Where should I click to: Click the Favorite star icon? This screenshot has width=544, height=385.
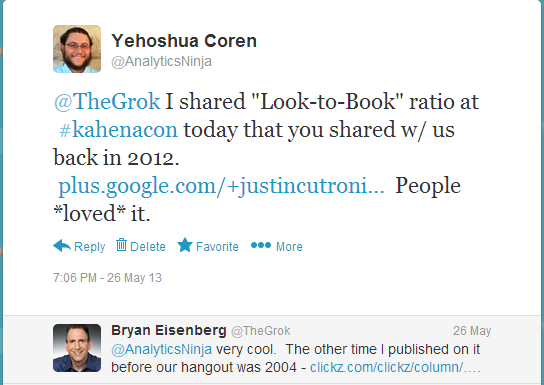tap(185, 245)
